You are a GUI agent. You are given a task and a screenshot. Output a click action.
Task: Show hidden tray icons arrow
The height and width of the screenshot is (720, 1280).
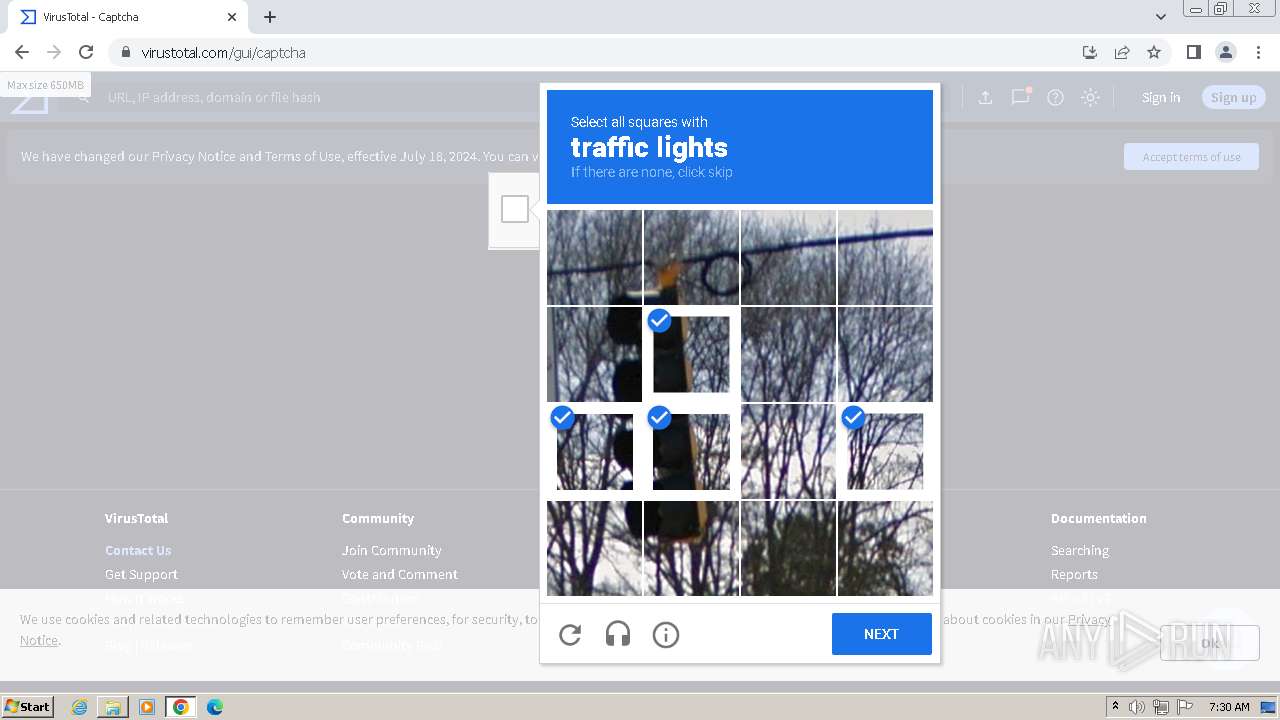click(1115, 707)
